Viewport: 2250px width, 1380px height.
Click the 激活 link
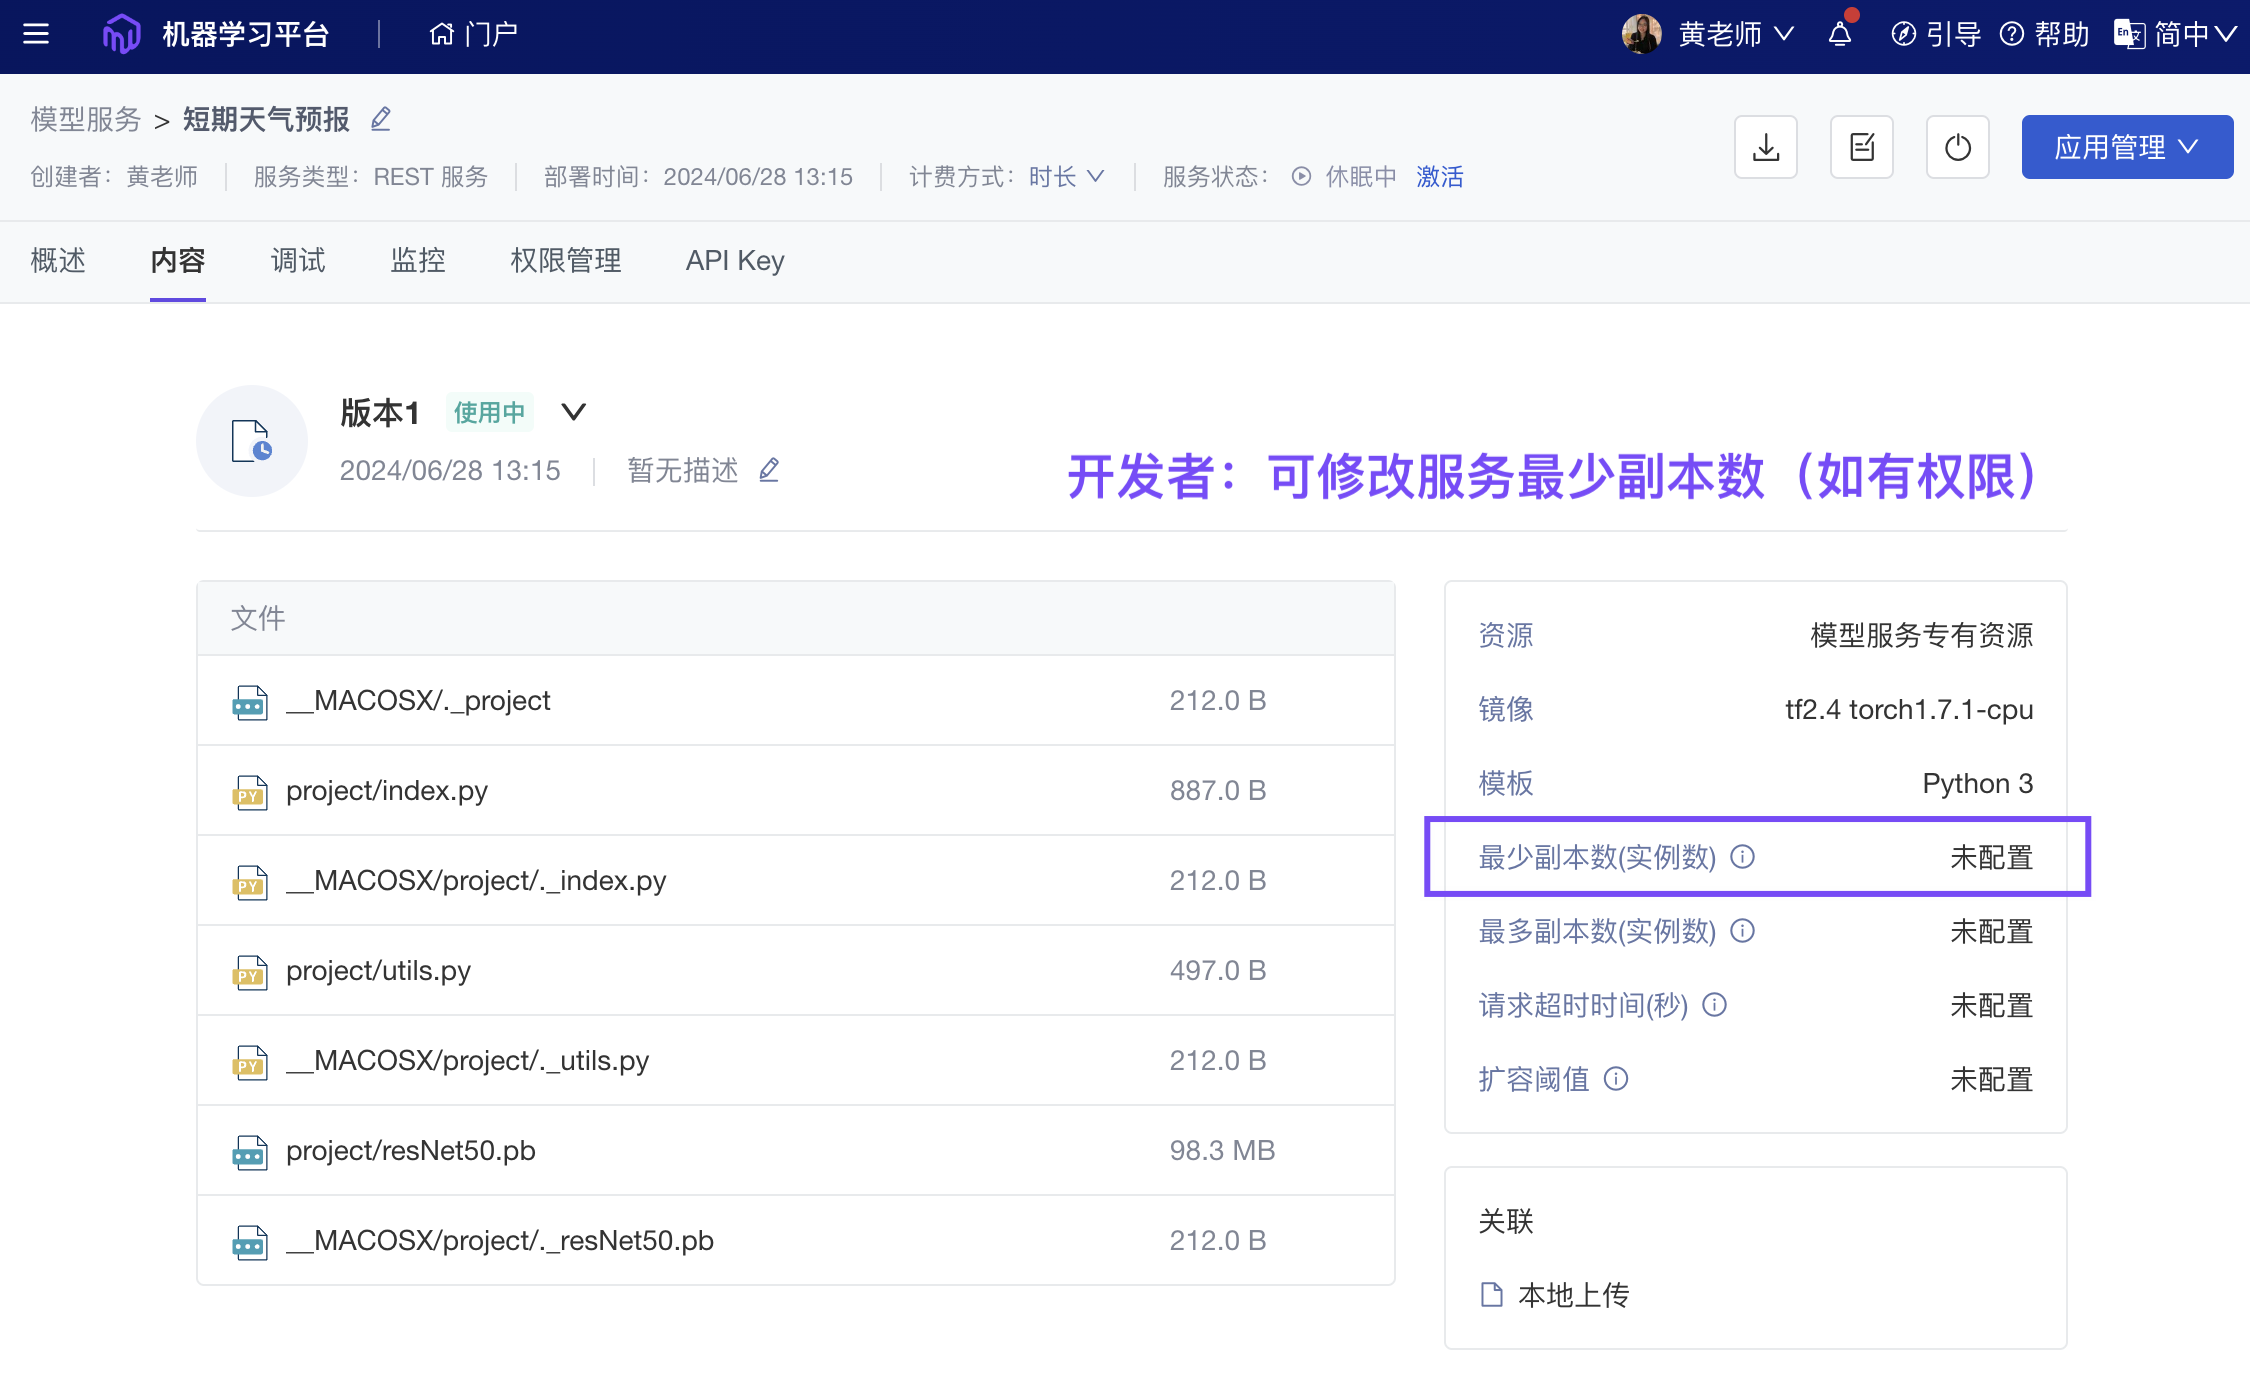coord(1439,177)
